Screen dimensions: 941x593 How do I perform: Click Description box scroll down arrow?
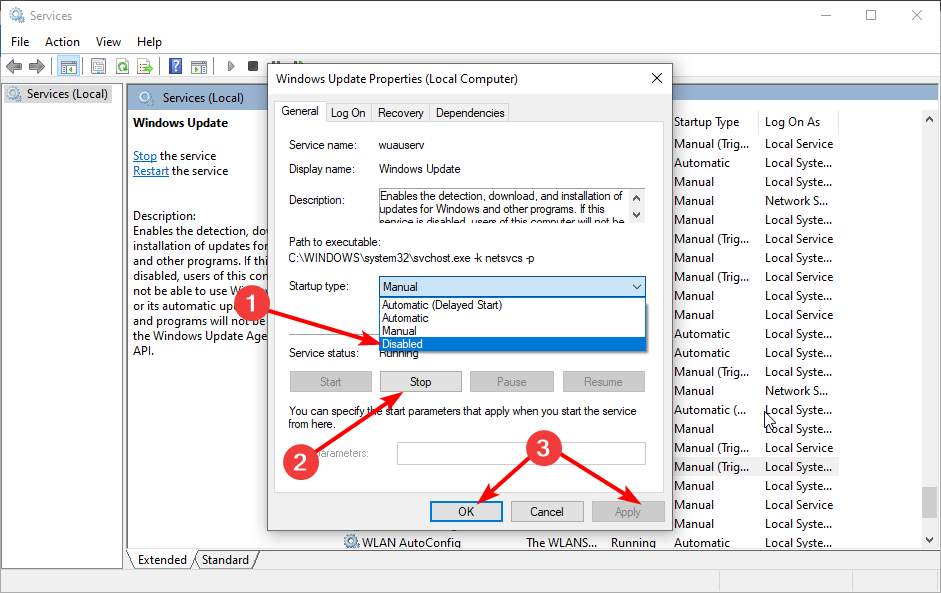coord(637,214)
